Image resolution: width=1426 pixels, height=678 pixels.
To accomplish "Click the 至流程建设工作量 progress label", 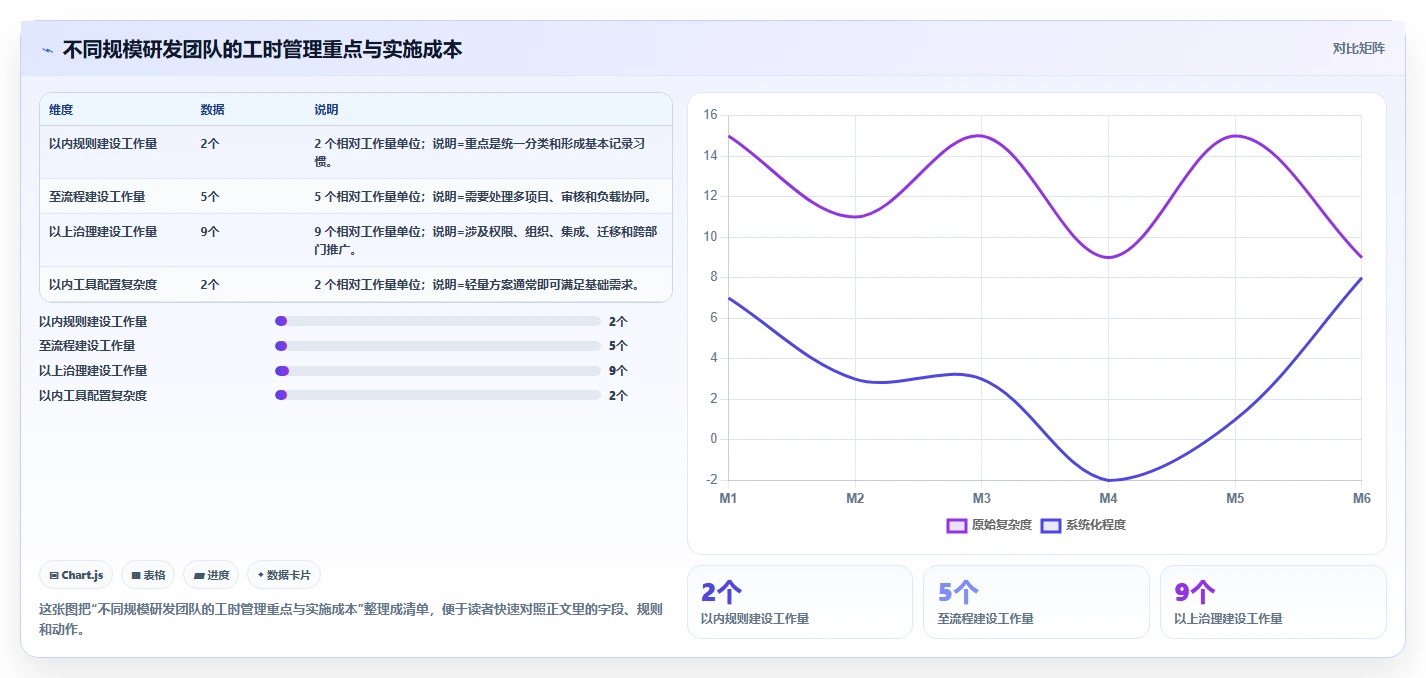I will (87, 346).
